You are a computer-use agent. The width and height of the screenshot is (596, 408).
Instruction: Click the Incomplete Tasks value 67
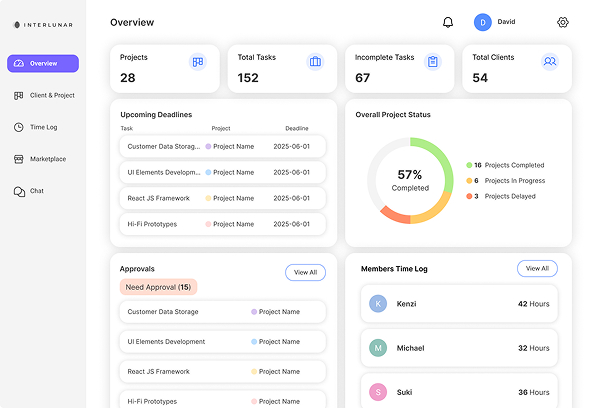[362, 78]
